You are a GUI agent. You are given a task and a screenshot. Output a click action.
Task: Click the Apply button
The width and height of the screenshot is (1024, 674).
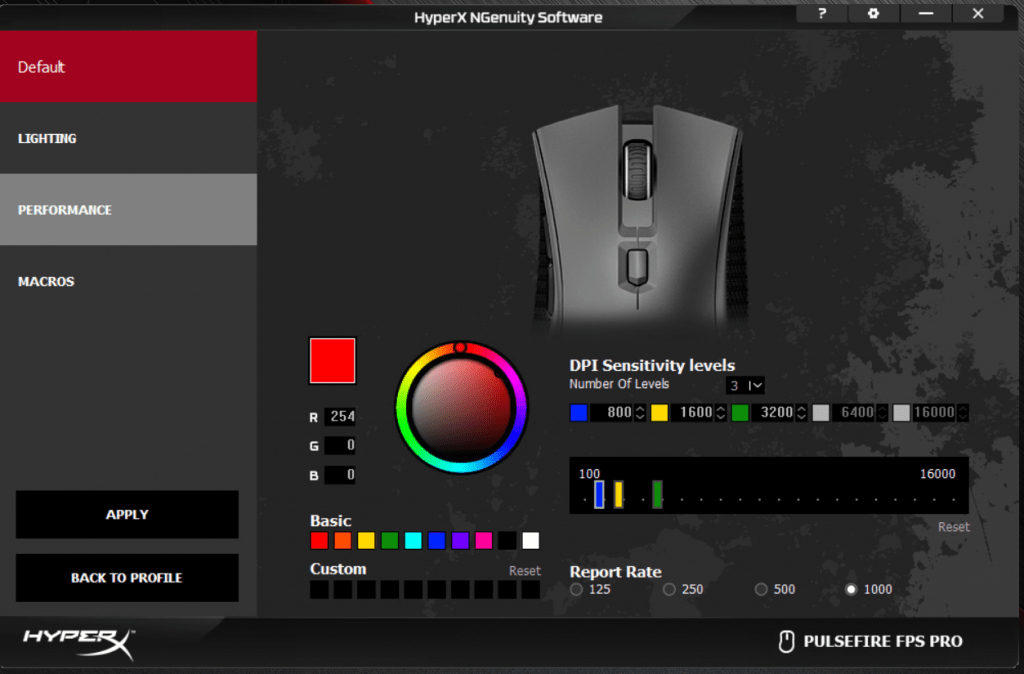[x=127, y=515]
